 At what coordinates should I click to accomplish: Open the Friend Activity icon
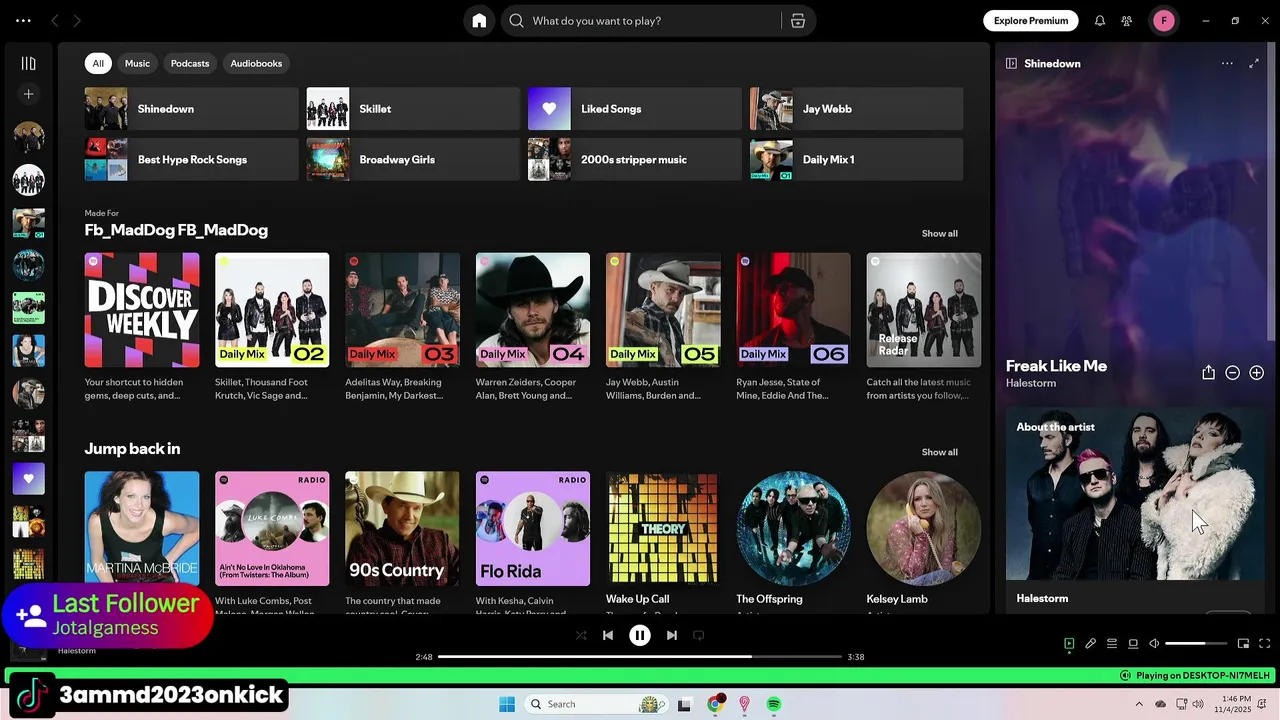point(1127,21)
